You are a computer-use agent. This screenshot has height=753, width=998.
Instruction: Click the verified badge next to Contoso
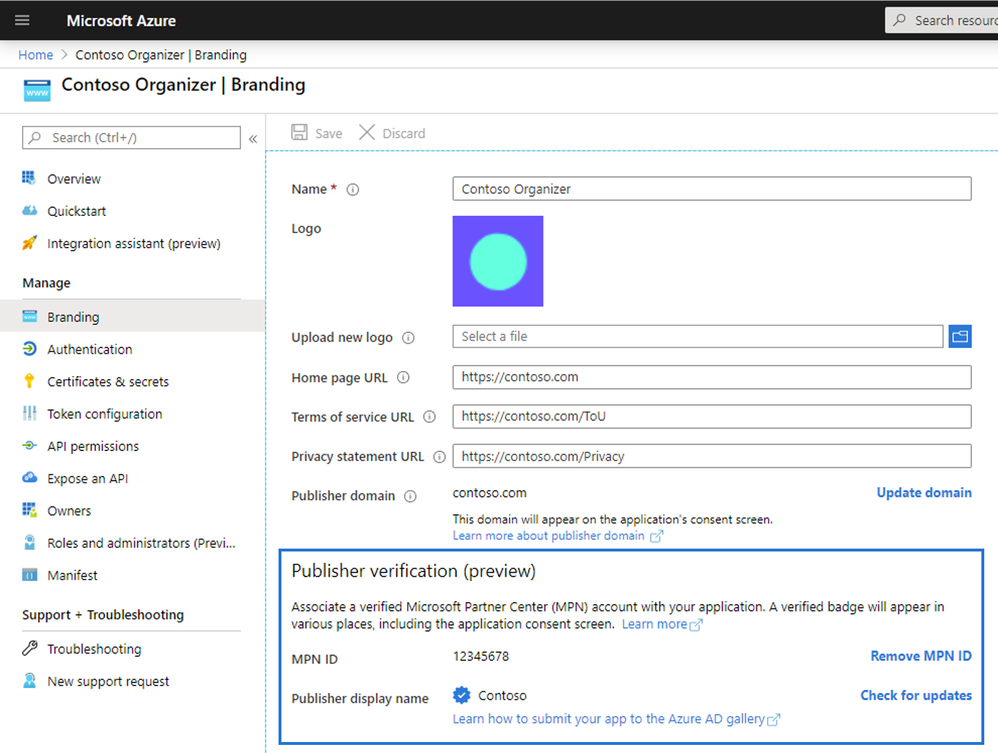[x=462, y=695]
